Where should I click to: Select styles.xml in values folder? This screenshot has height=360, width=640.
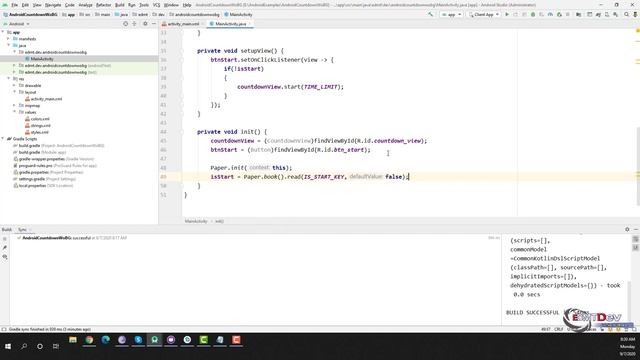coord(40,132)
